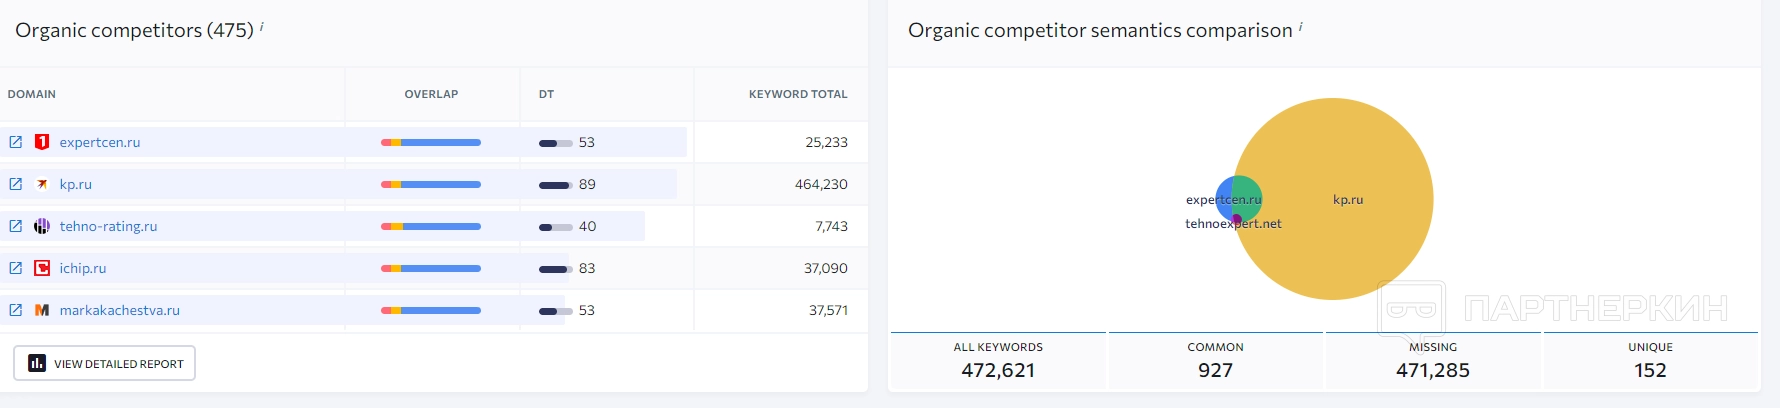The height and width of the screenshot is (408, 1780).
Task: Click the kp.ru overlap bar
Action: (x=431, y=184)
